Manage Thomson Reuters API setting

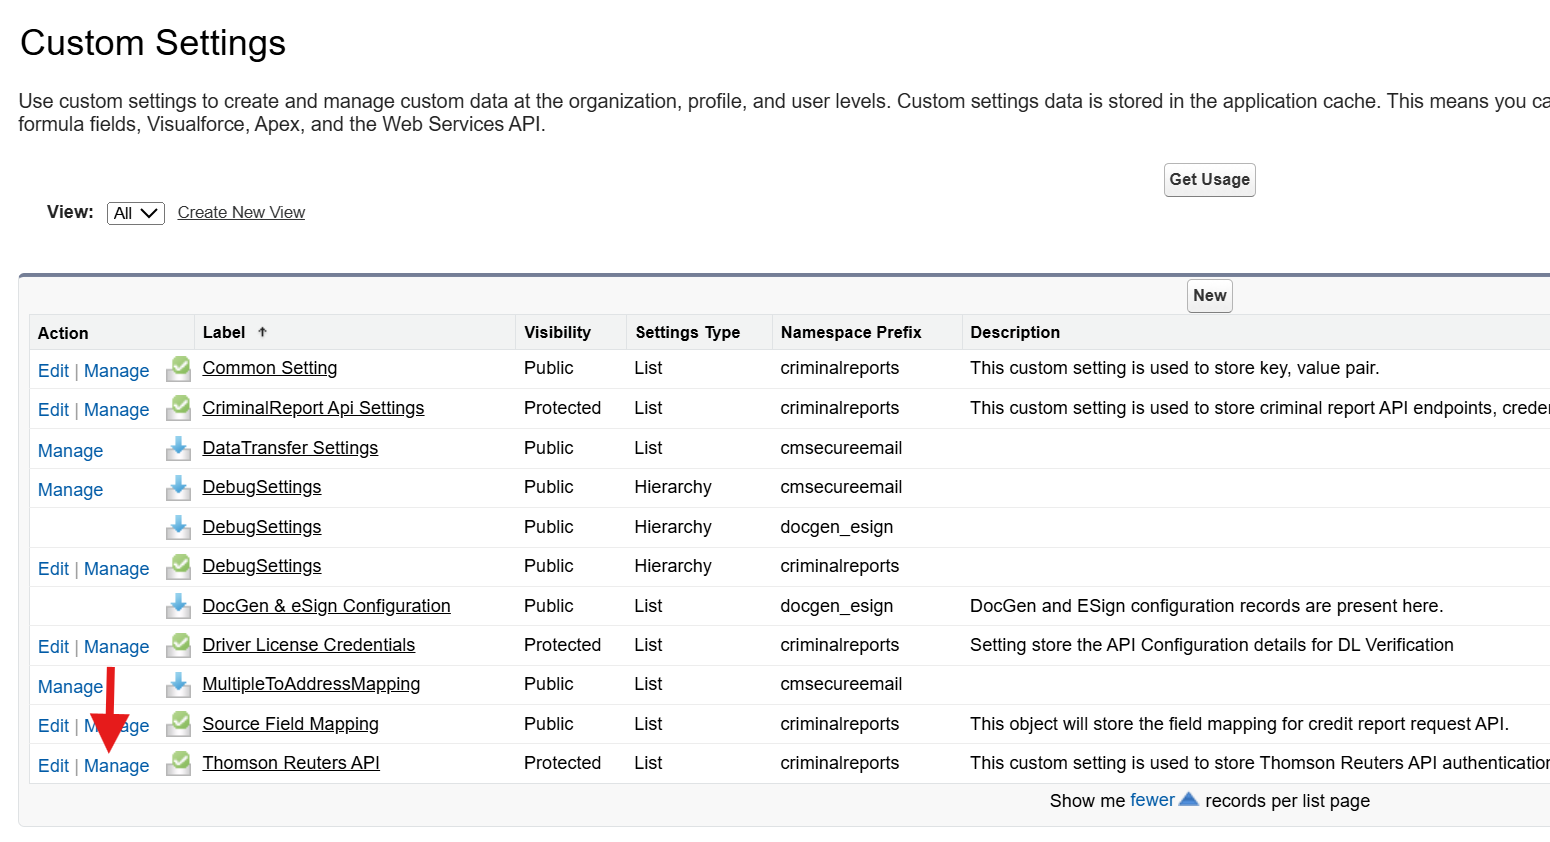pos(117,766)
